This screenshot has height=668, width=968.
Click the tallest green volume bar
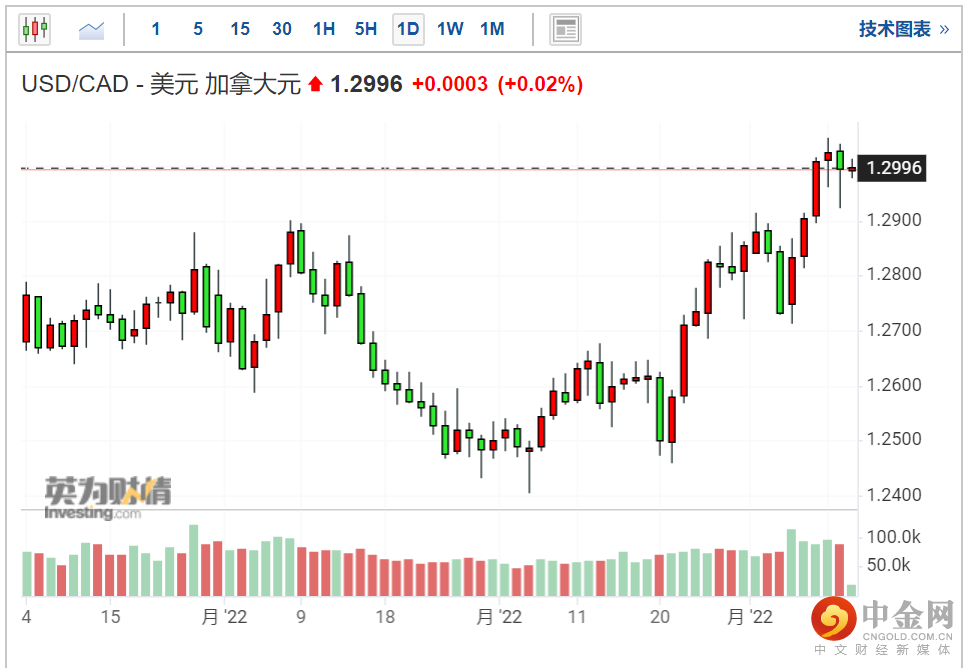(194, 560)
